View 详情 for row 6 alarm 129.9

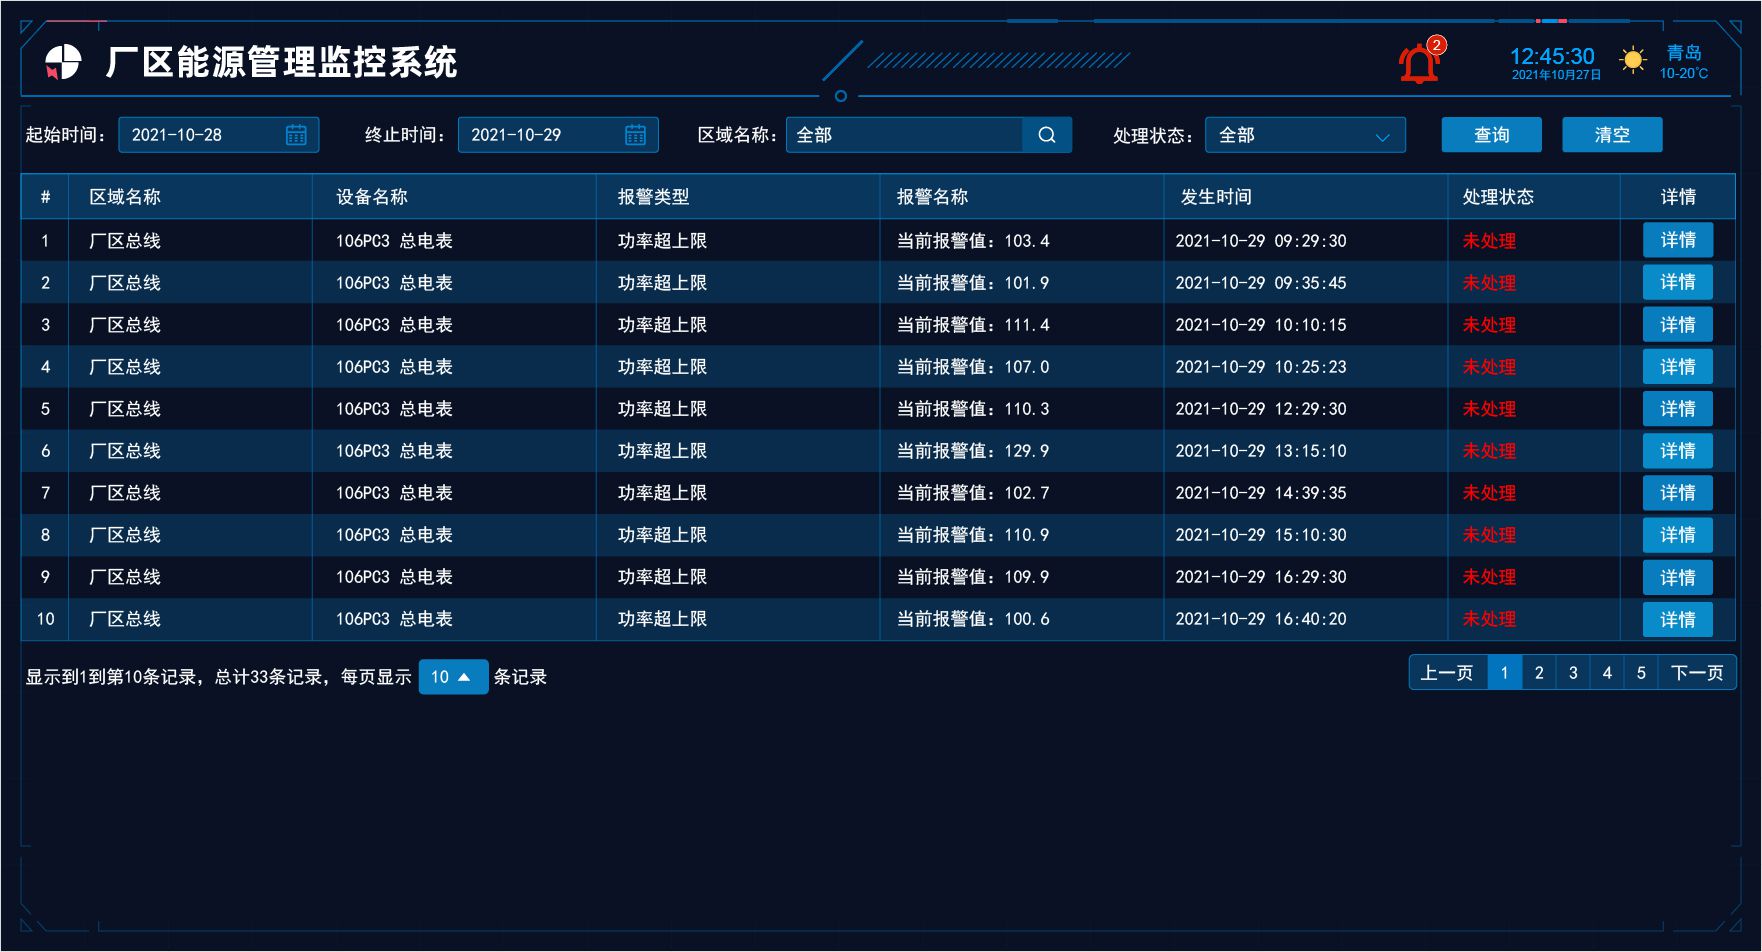[1678, 450]
